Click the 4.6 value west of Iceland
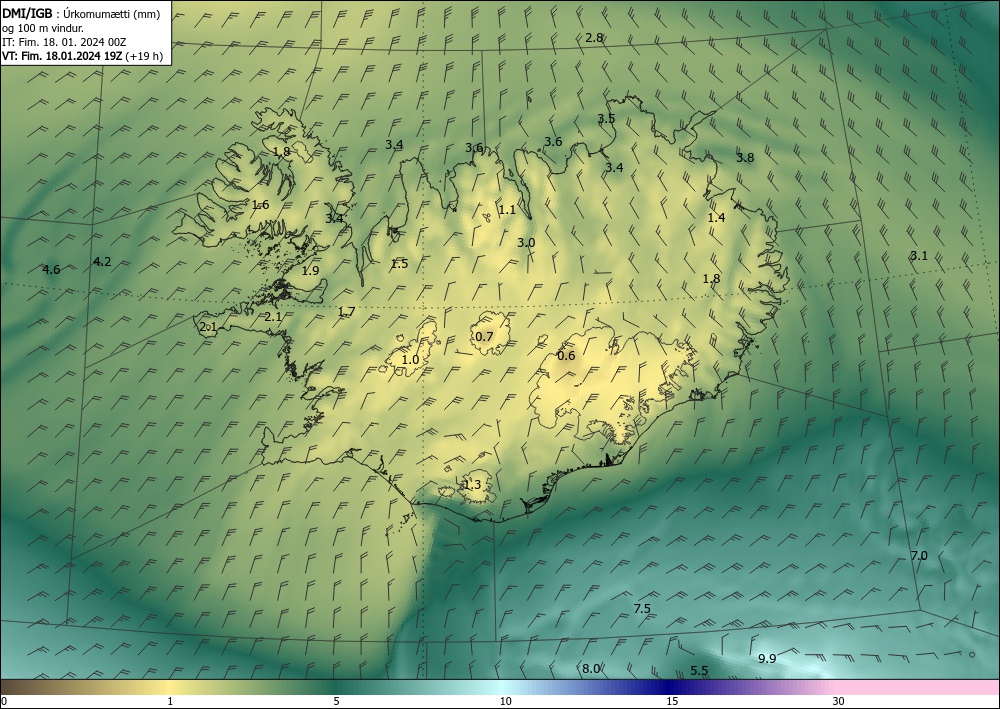The height and width of the screenshot is (709, 1000). coord(51,270)
